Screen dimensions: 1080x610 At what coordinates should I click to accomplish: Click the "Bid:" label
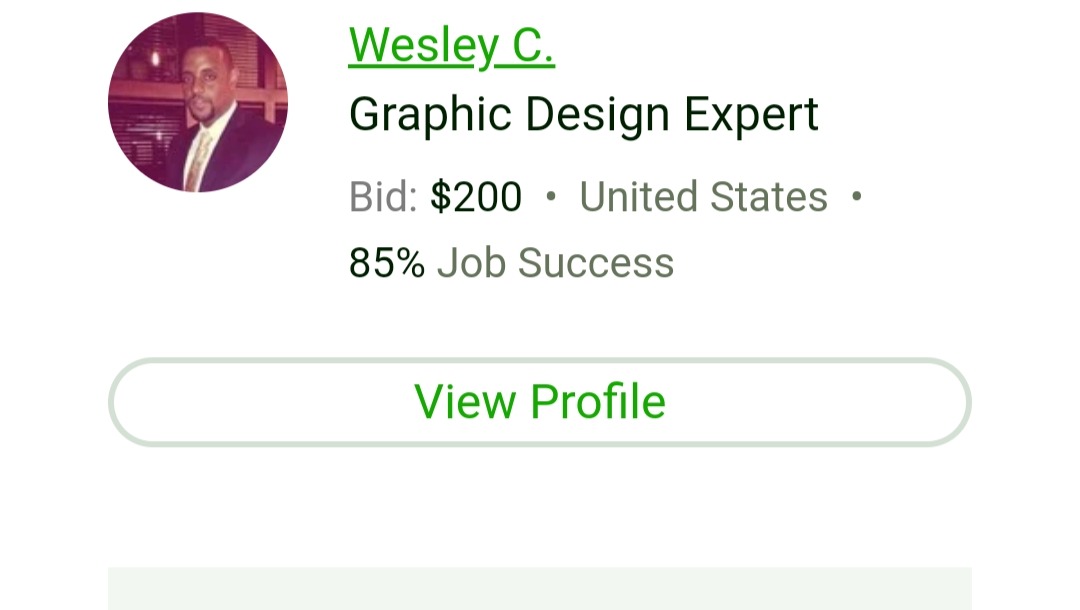point(383,197)
